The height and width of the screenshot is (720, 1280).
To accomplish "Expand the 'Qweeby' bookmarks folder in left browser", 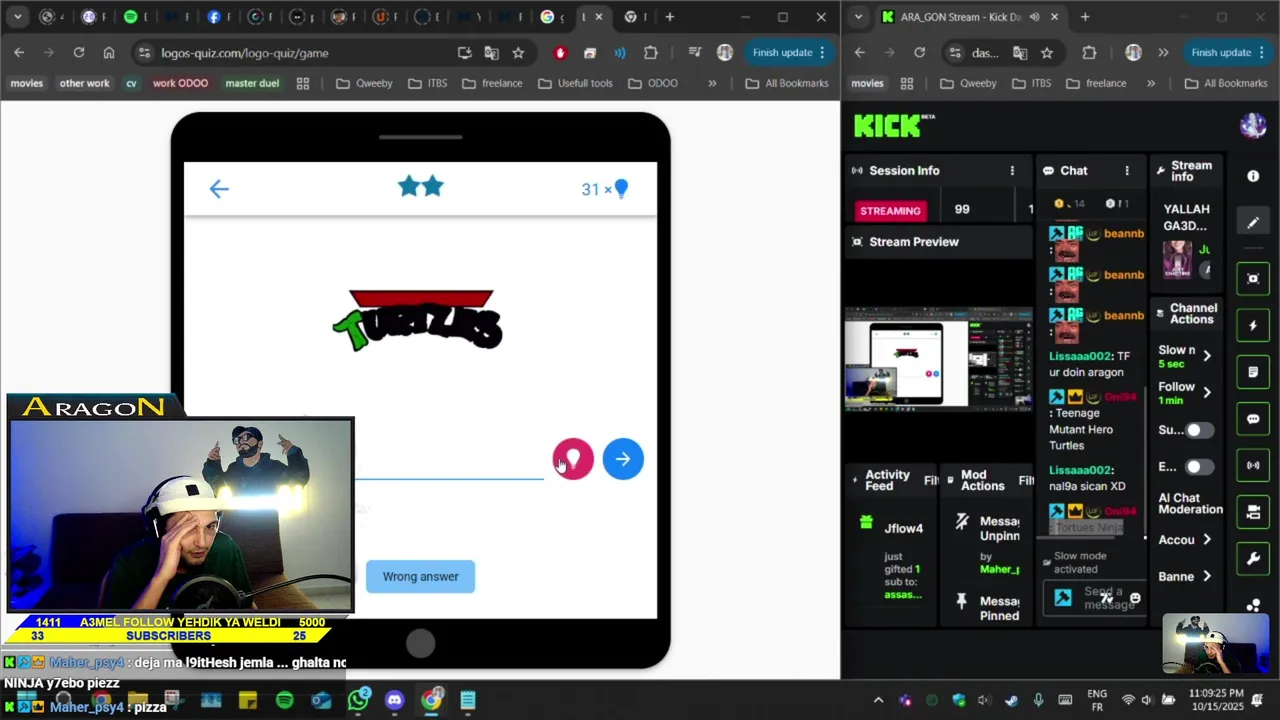I will [364, 83].
